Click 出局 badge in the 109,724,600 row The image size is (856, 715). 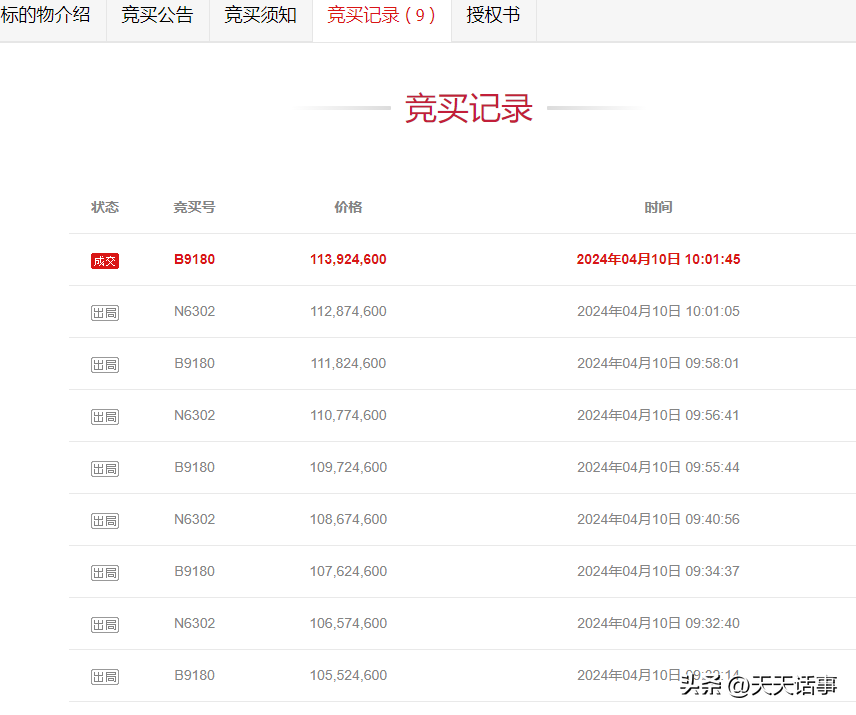[x=105, y=468]
